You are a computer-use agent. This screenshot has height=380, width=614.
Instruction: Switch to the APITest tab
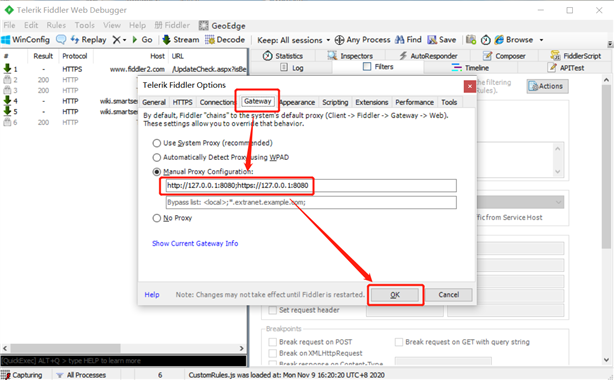566,68
